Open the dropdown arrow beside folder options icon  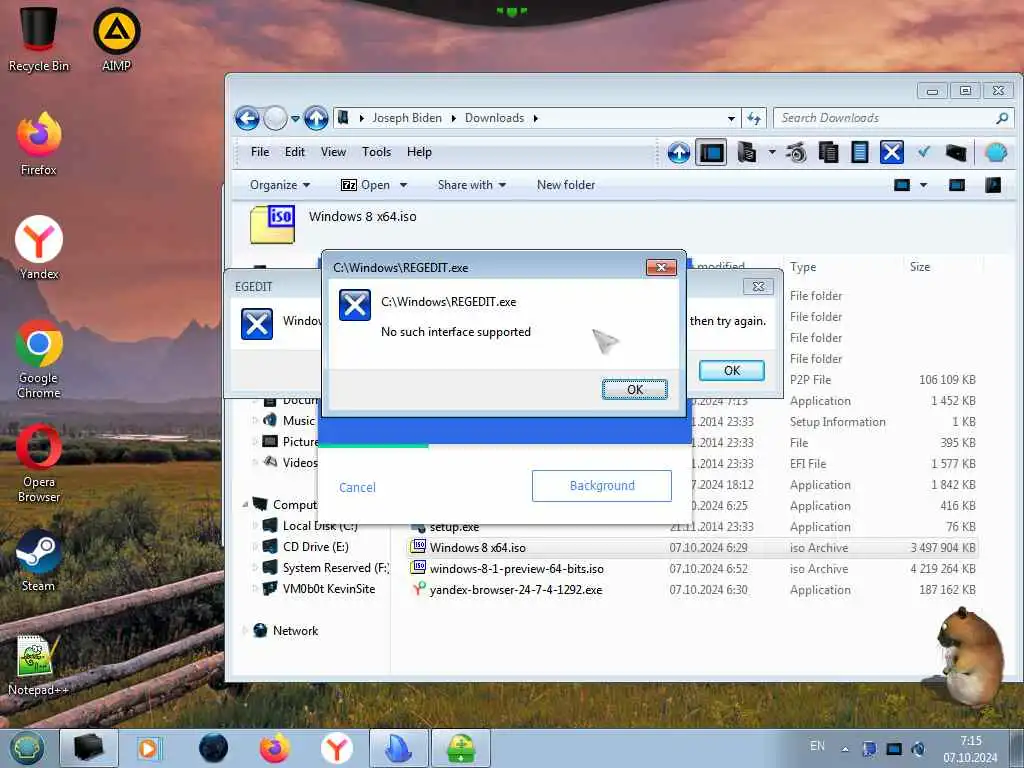pos(771,153)
